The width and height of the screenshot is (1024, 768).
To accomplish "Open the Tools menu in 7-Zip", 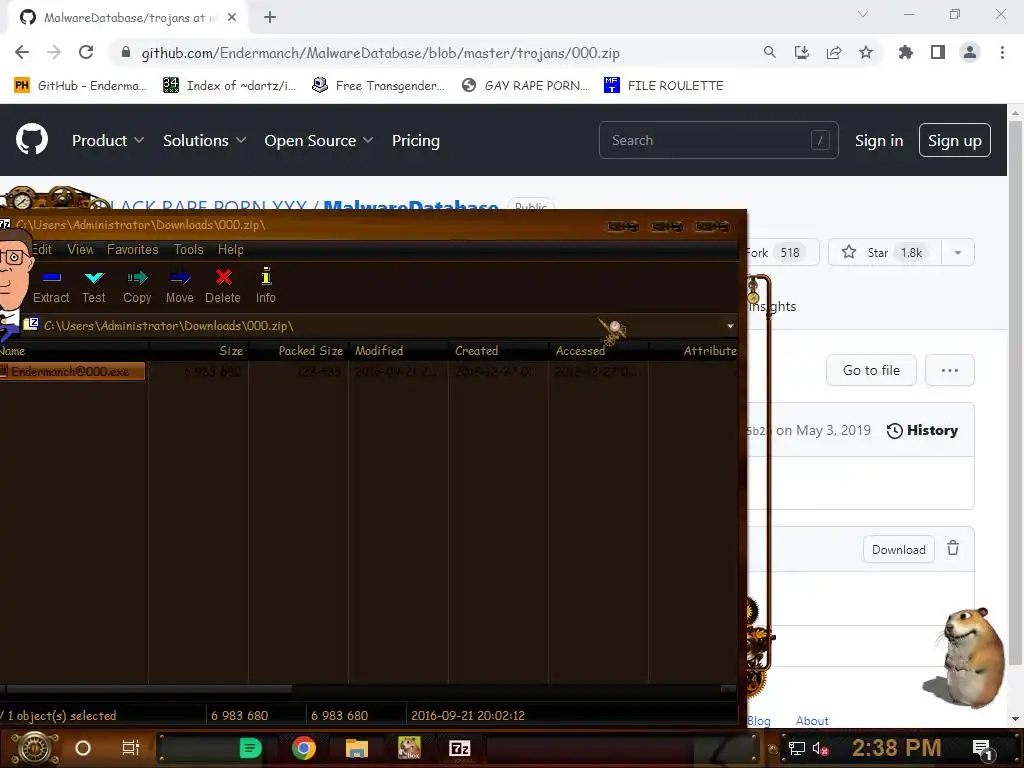I will 189,249.
